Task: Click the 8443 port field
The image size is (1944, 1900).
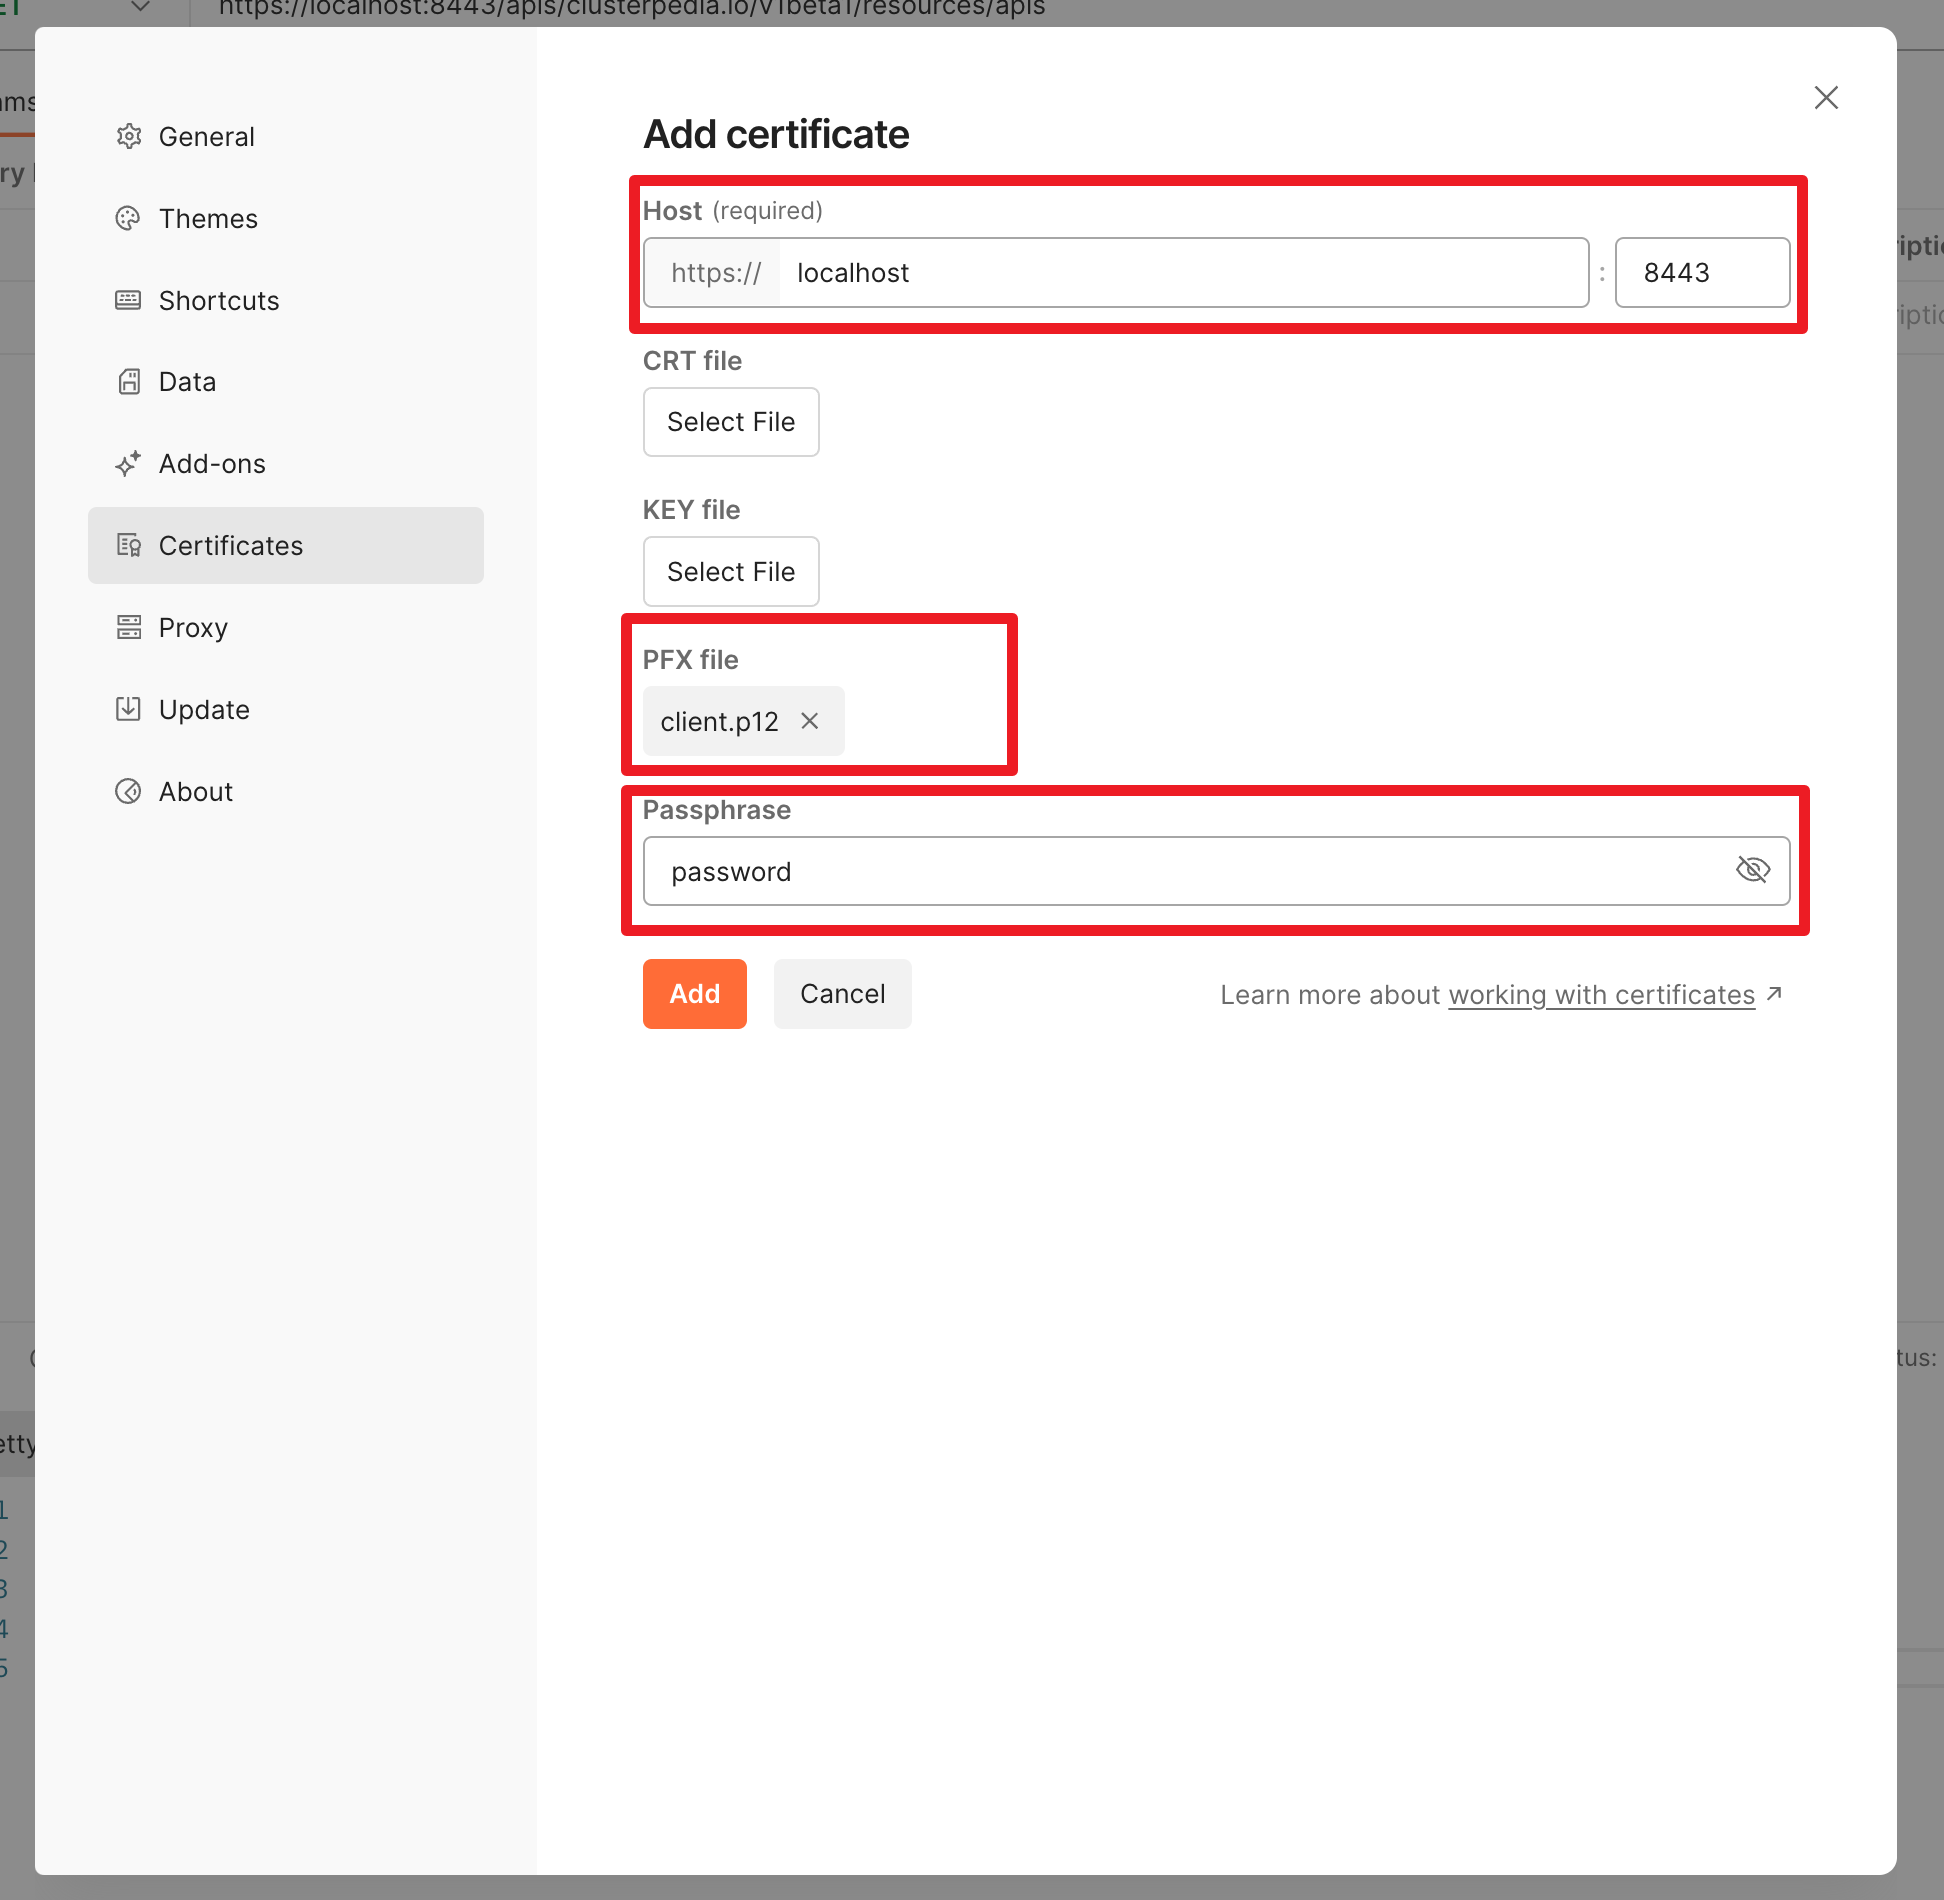Action: [1702, 273]
